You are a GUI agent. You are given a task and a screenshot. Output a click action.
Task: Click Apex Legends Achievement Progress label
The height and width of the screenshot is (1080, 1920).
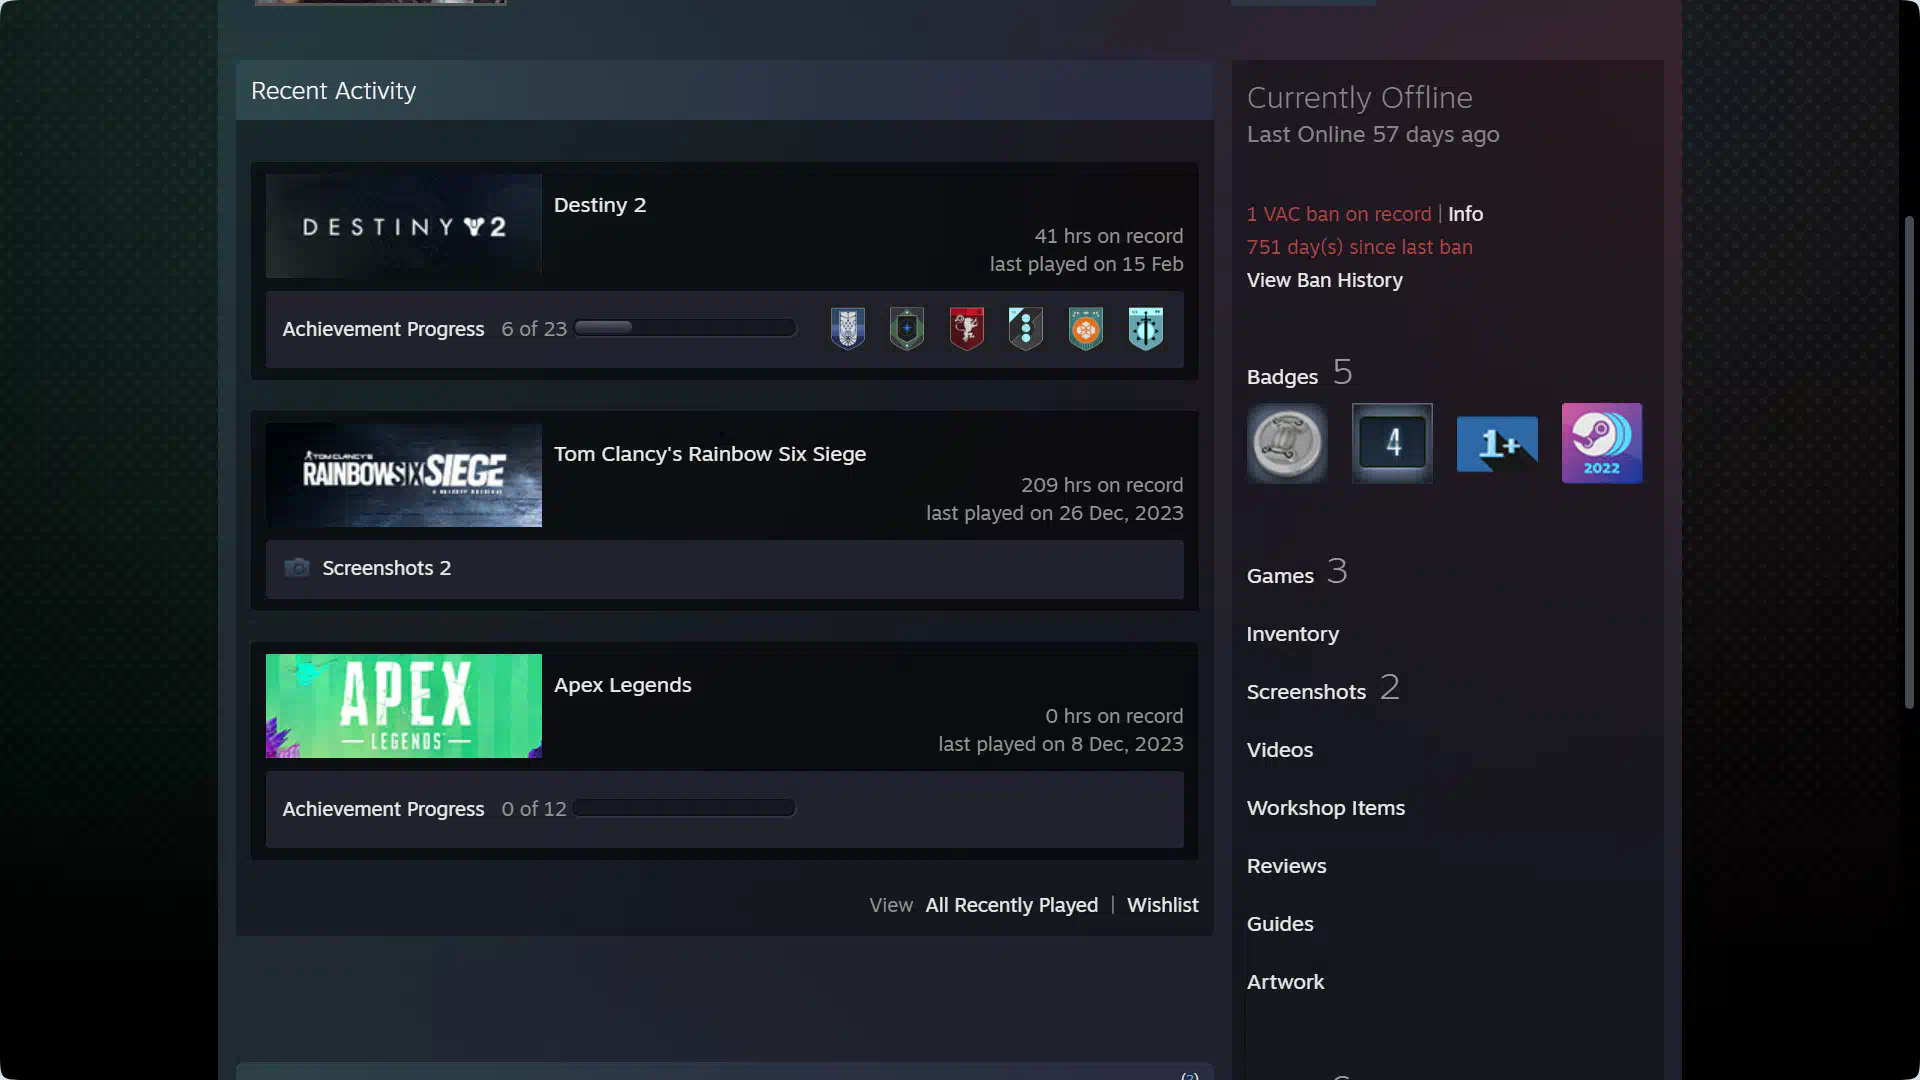pyautogui.click(x=383, y=809)
